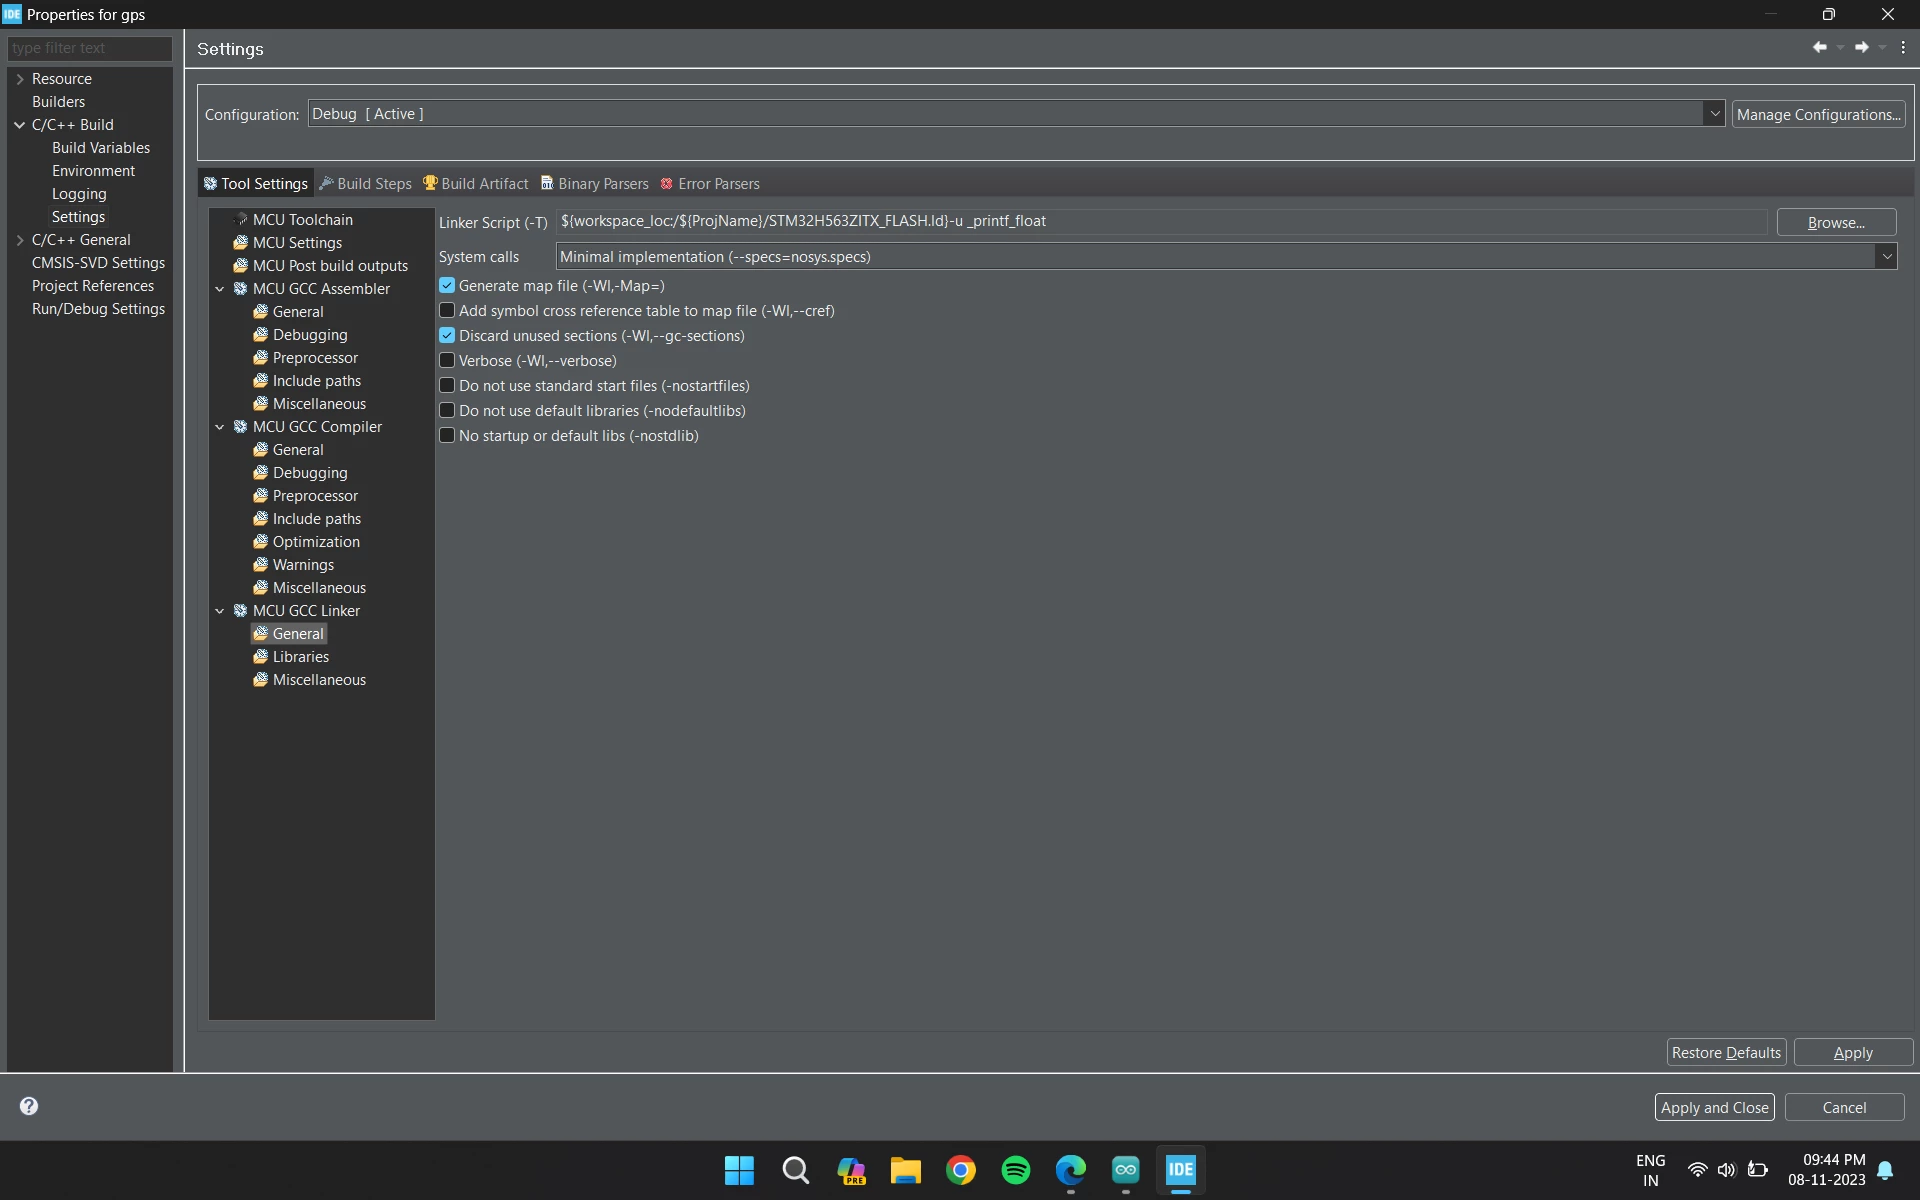Click Manage Configurations... button

pyautogui.click(x=1818, y=114)
